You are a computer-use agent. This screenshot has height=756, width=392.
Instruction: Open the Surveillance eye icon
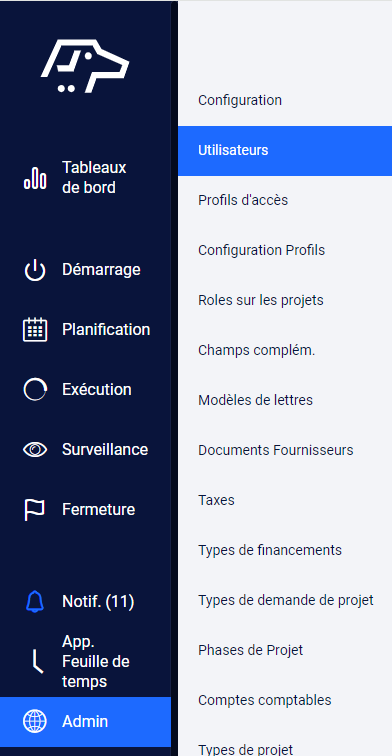(x=35, y=450)
